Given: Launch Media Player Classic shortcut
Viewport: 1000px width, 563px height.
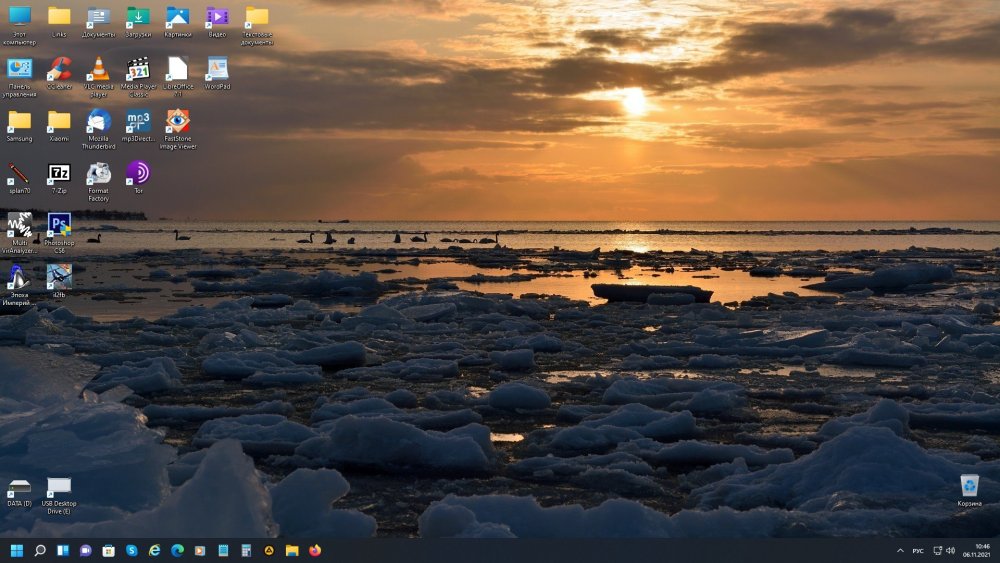Looking at the screenshot, I should [x=138, y=77].
